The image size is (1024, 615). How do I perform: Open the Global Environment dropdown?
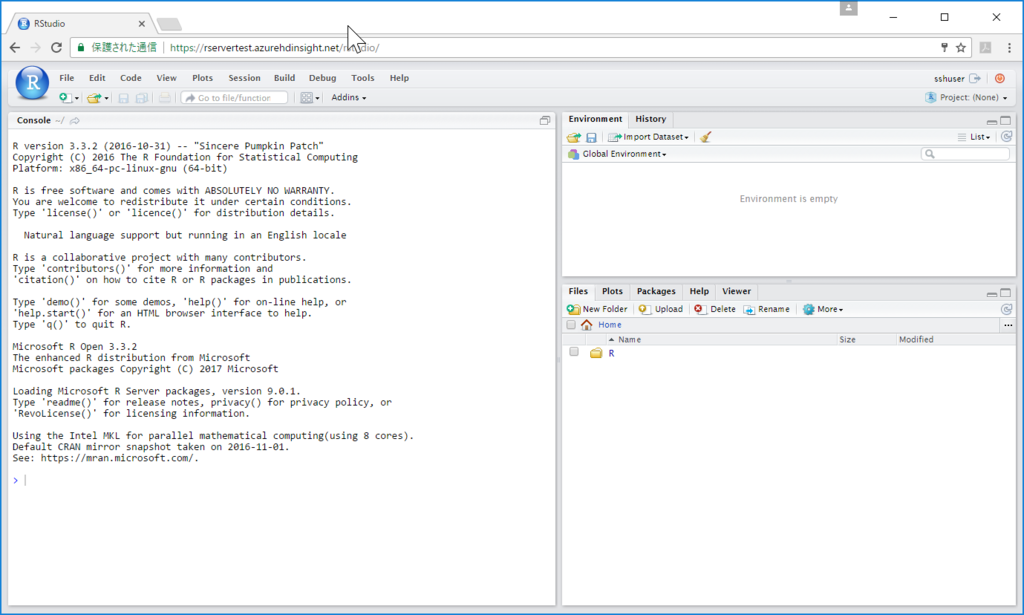point(617,154)
